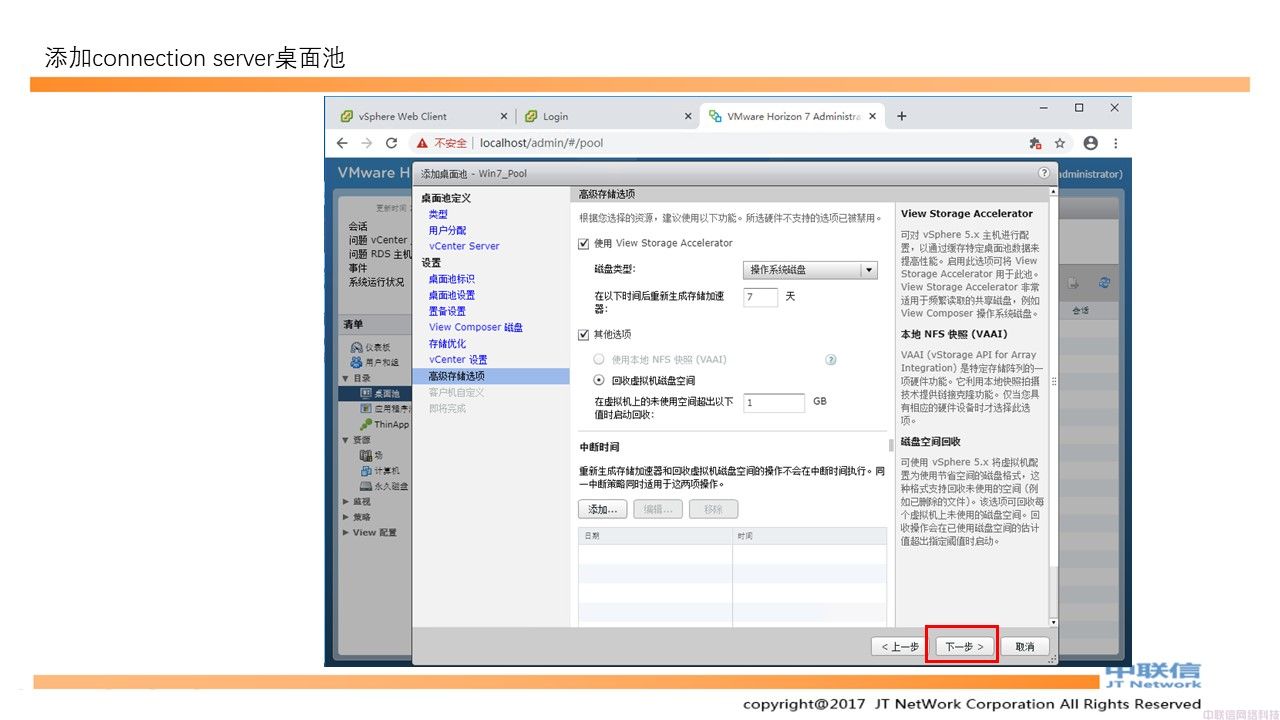Viewport: 1280px width, 720px height.
Task: Click the 编辑... button
Action: tap(658, 509)
